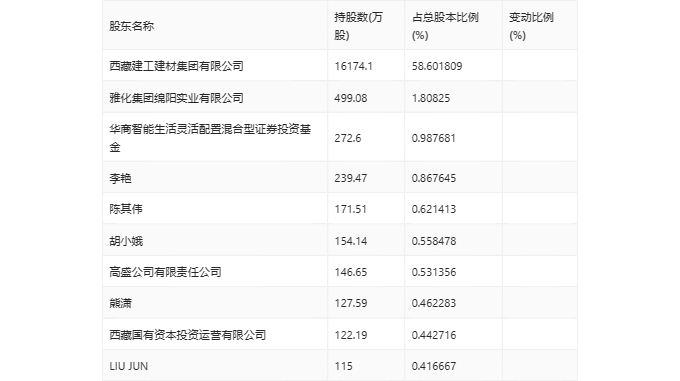This screenshot has width=680, height=381.
Task: Click the percentage 0.867645
Action: pyautogui.click(x=434, y=178)
